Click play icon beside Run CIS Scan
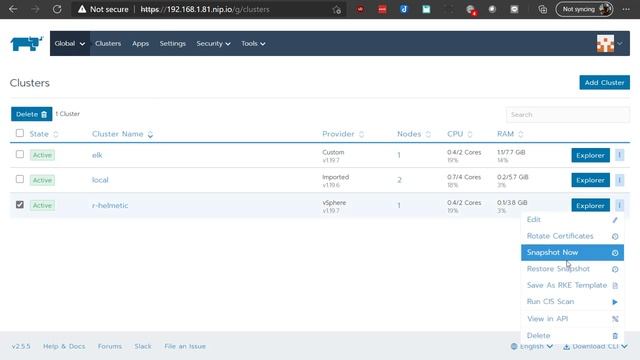 (x=615, y=302)
